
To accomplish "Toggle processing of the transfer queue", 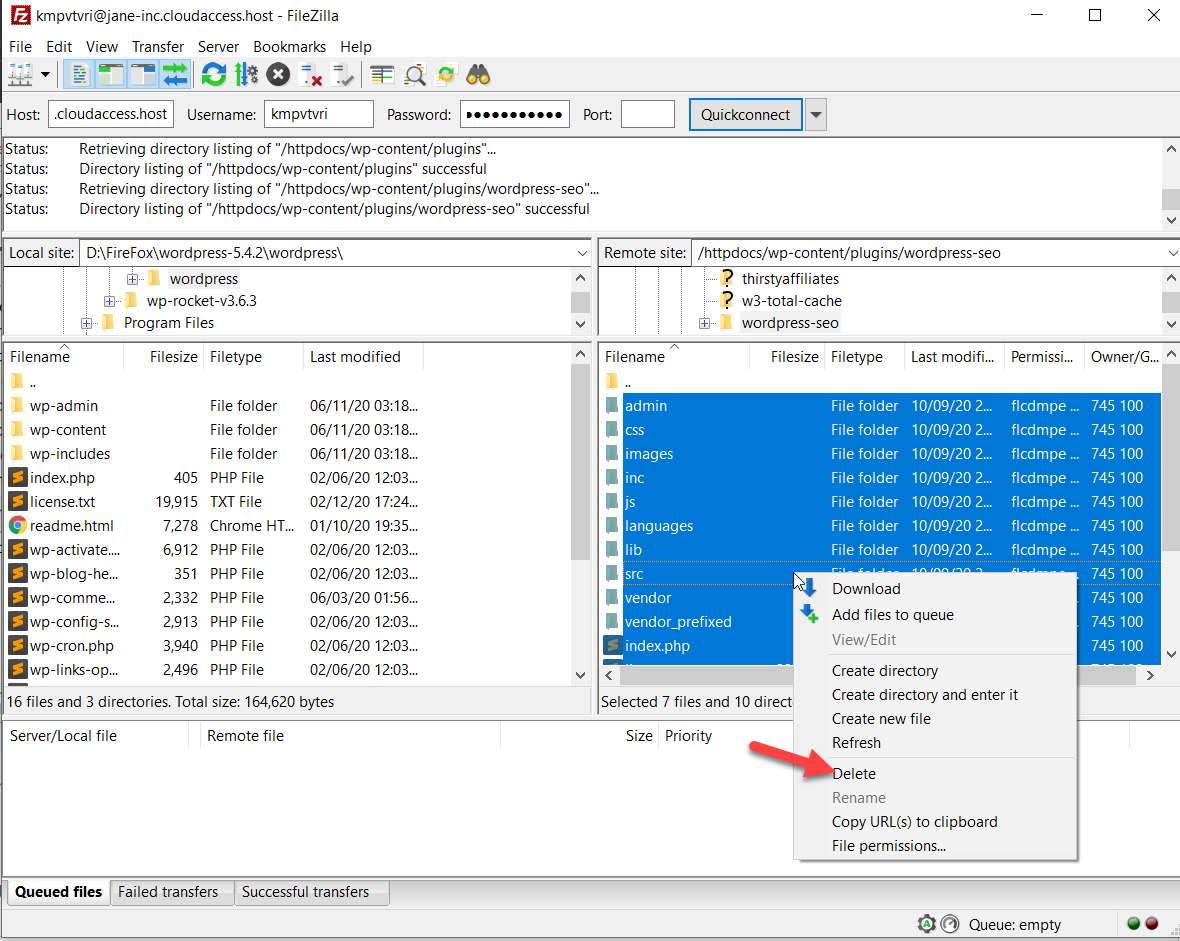I will pyautogui.click(x=246, y=75).
